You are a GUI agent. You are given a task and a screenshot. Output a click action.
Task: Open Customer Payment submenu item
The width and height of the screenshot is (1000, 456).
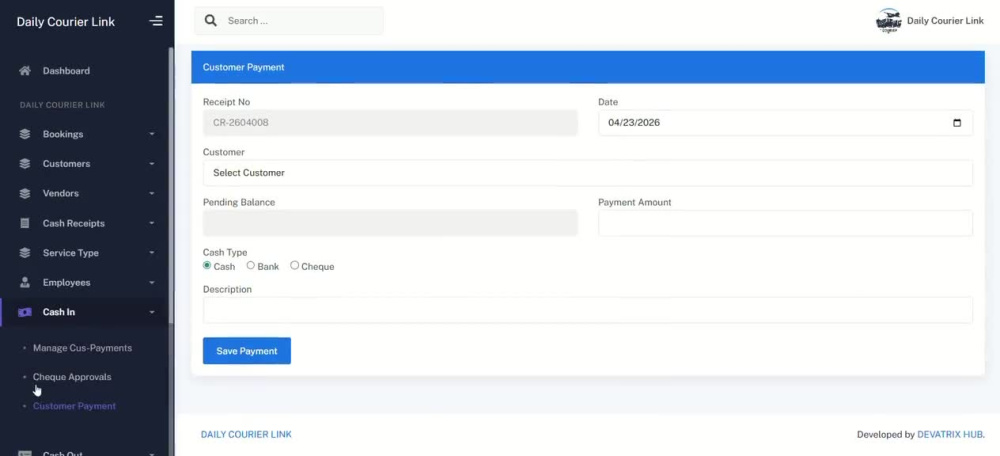point(75,406)
